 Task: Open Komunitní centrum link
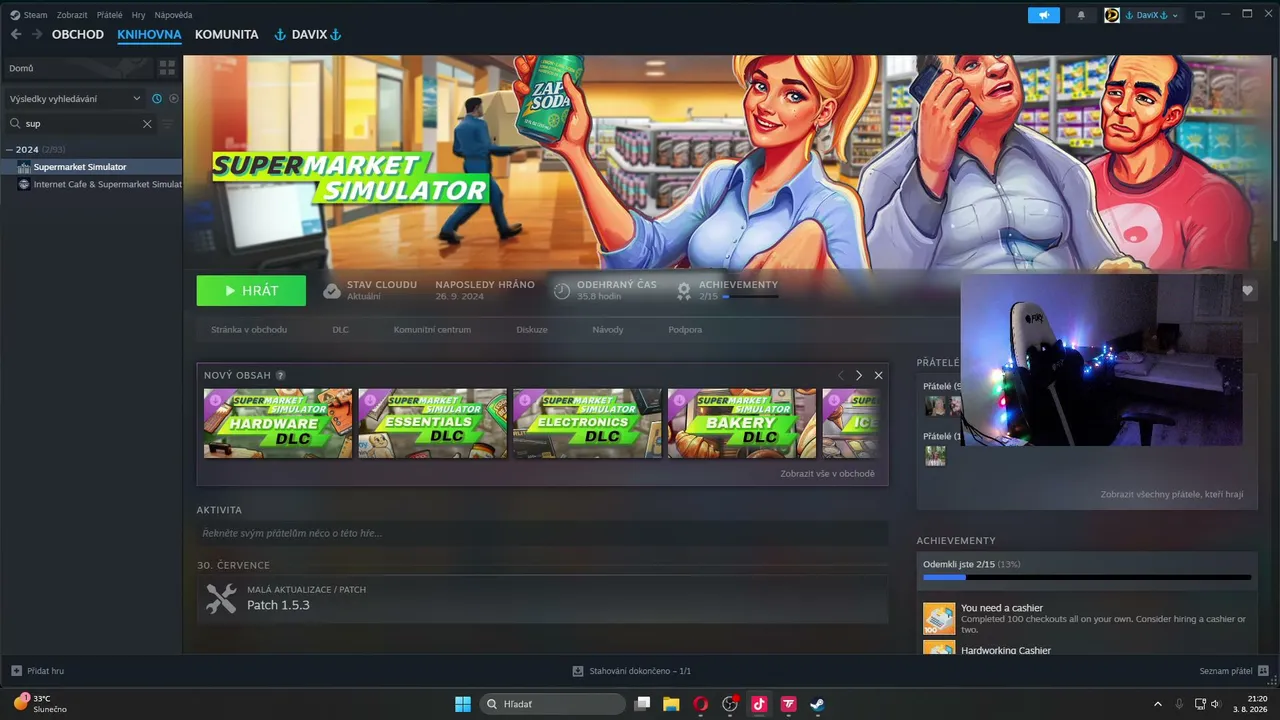coord(432,330)
